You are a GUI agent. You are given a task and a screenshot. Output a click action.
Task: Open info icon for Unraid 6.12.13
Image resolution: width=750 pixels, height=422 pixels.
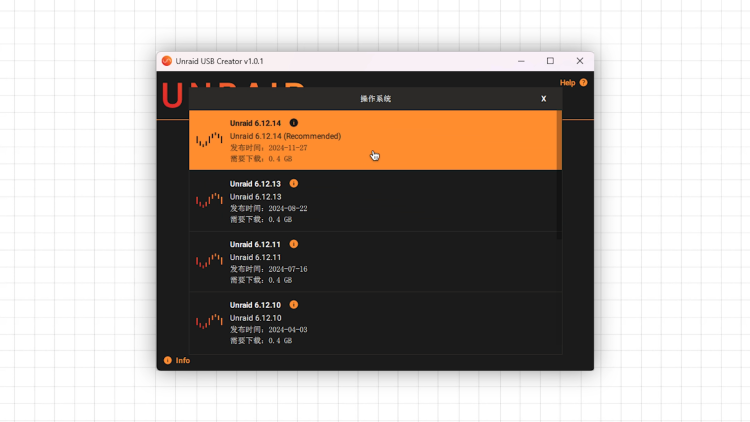click(294, 184)
